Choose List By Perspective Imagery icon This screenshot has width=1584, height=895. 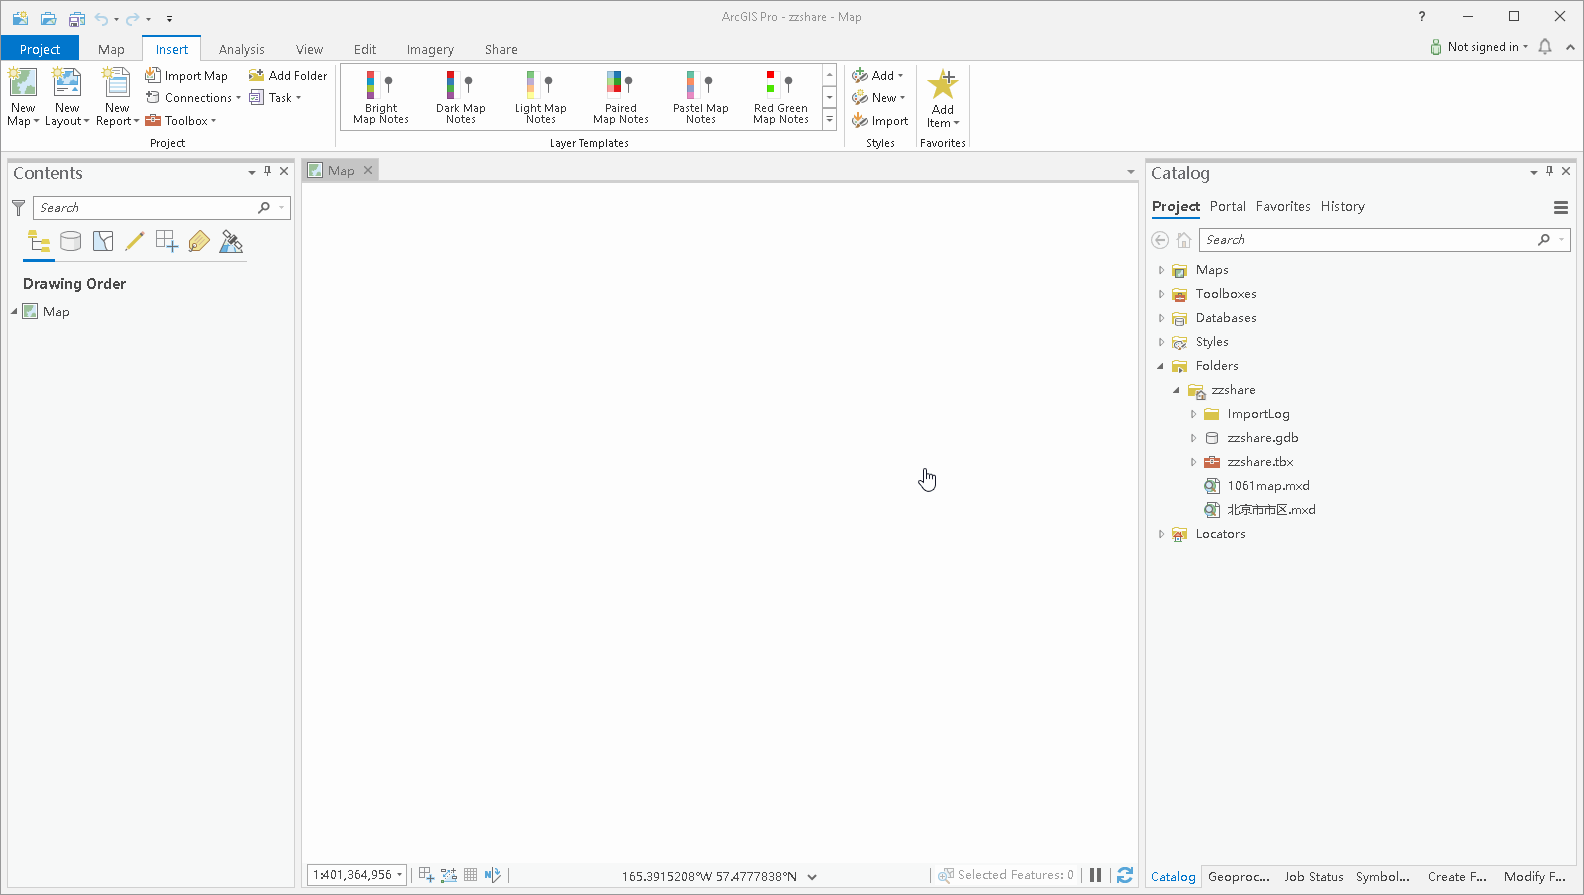tap(231, 241)
